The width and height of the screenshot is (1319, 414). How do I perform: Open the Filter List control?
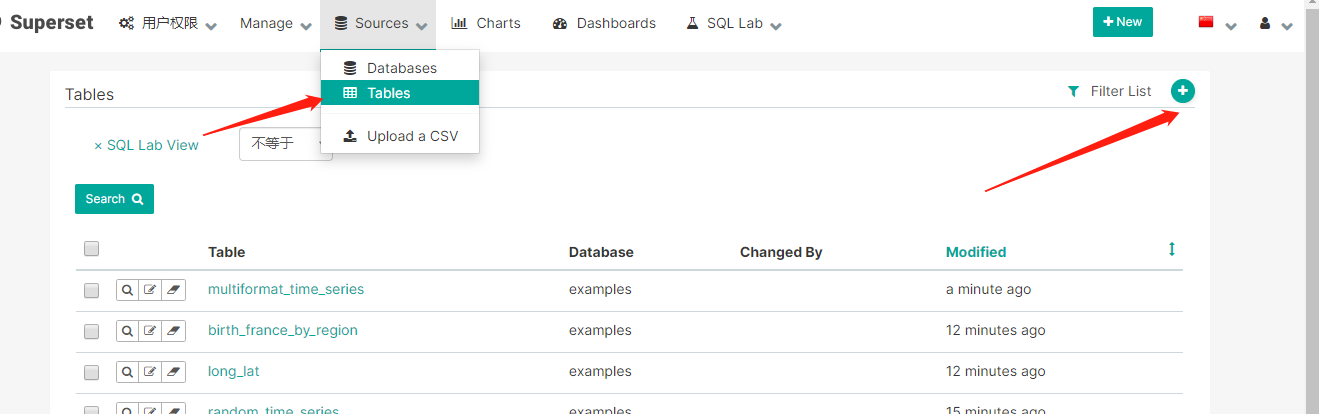1110,91
